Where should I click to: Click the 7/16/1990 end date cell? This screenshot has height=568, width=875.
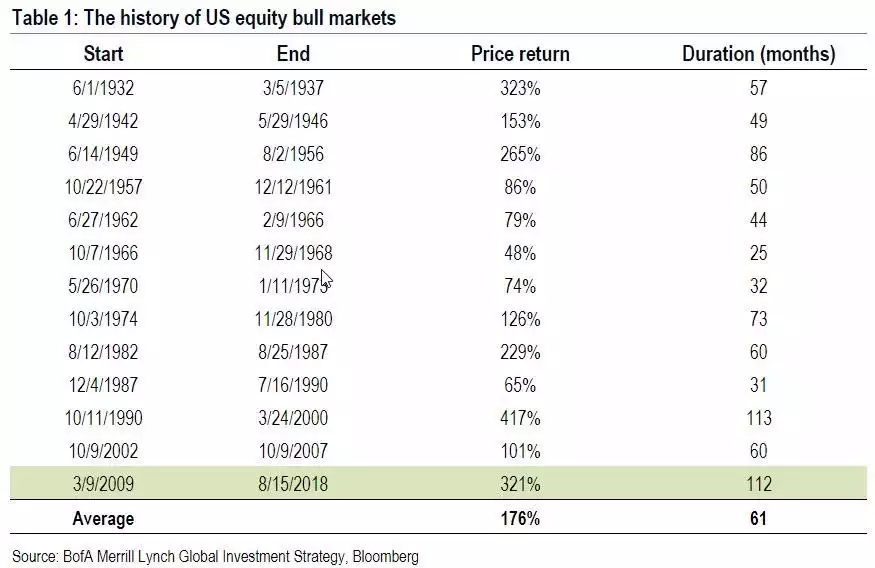293,384
